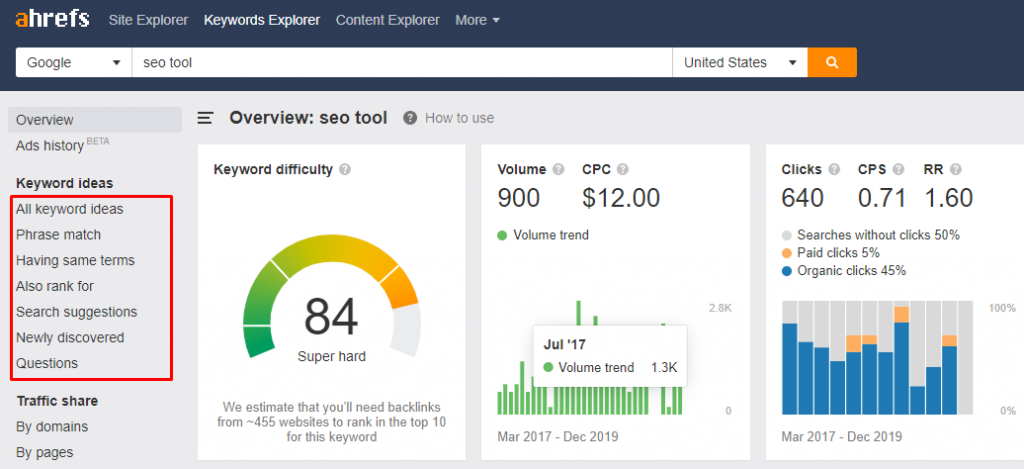Screen dimensions: 1024x469
Task: Click the How to use help icon
Action: coord(410,118)
